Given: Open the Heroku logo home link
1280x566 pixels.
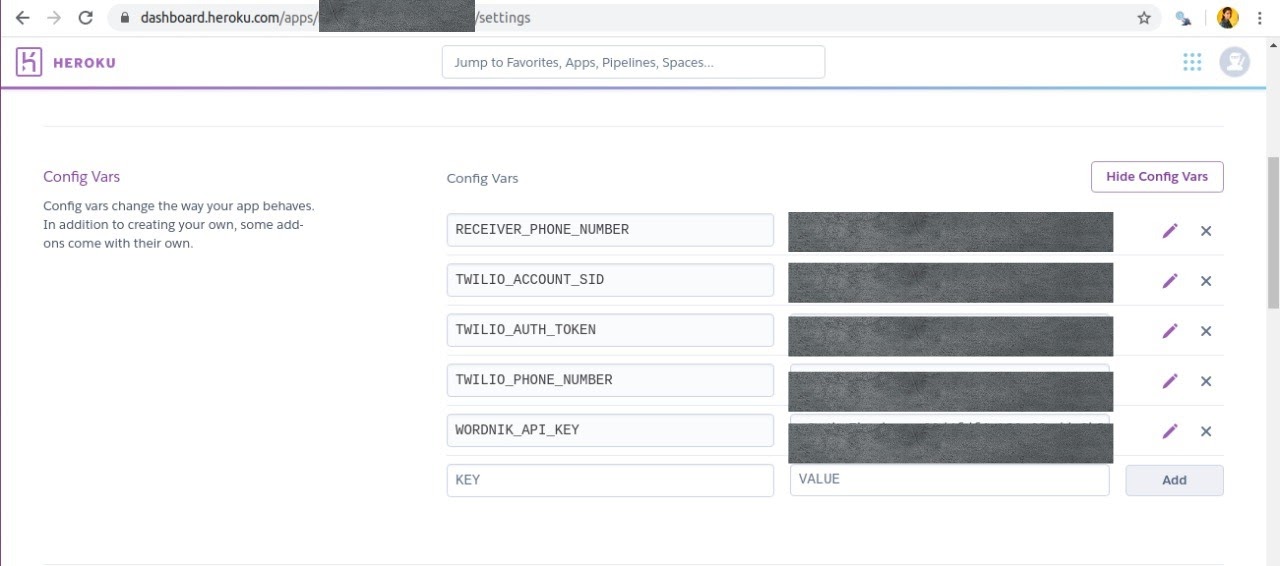Looking at the screenshot, I should click(x=66, y=62).
